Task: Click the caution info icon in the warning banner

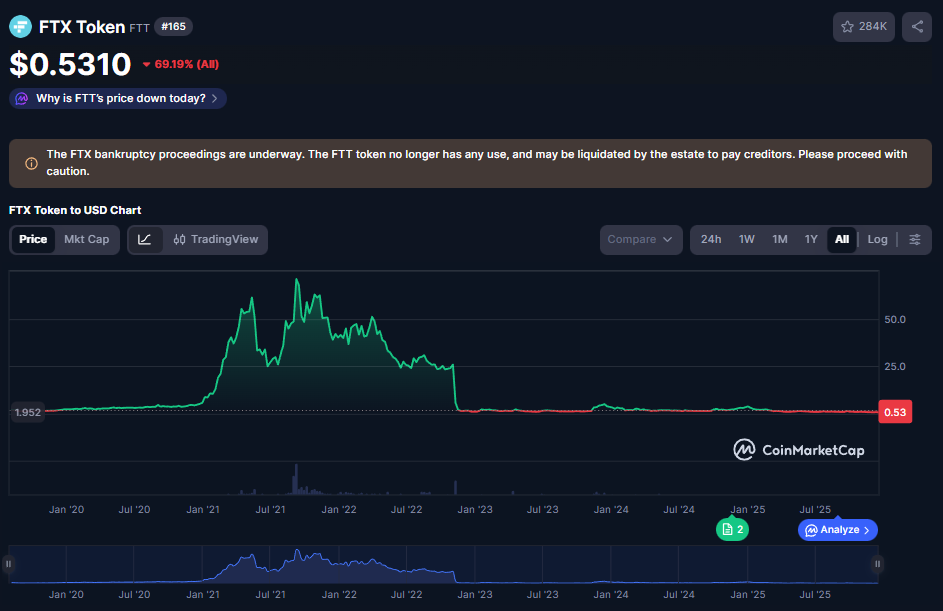Action: [x=31, y=163]
